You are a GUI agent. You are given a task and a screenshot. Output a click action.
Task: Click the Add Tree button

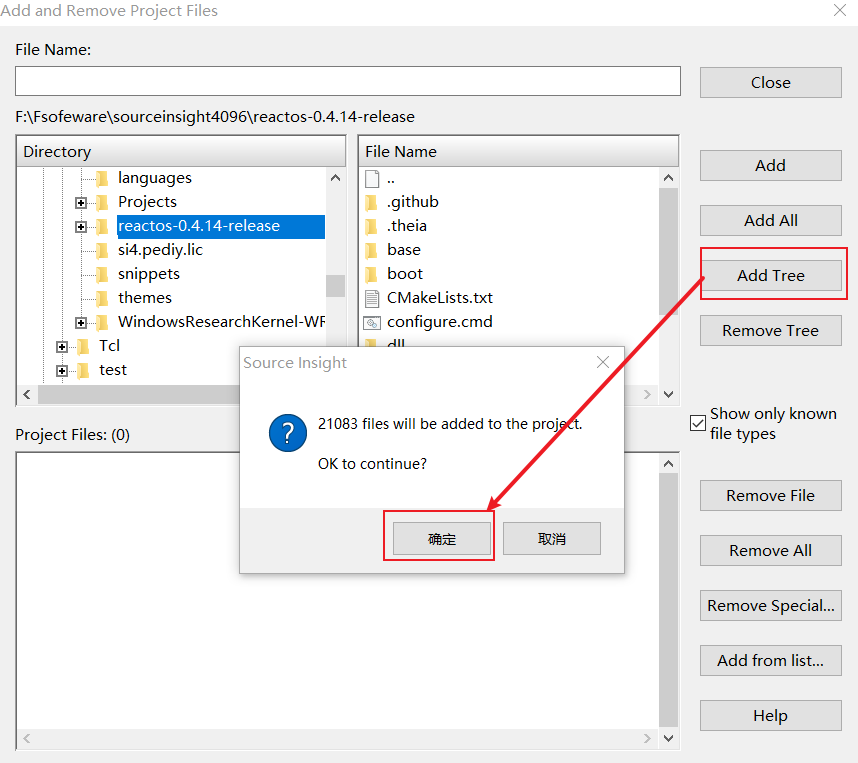(x=770, y=275)
